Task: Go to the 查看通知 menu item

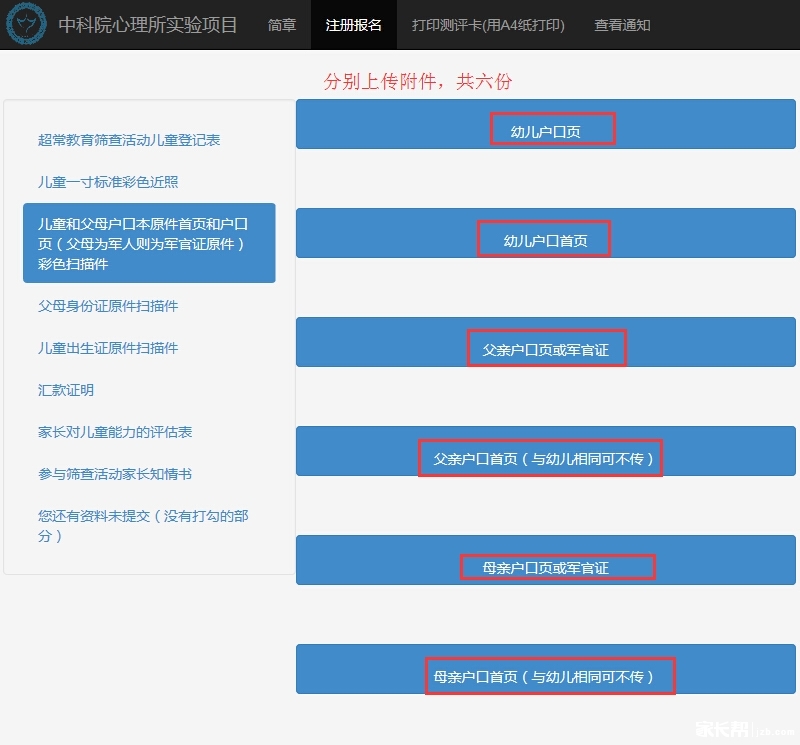Action: pyautogui.click(x=622, y=25)
